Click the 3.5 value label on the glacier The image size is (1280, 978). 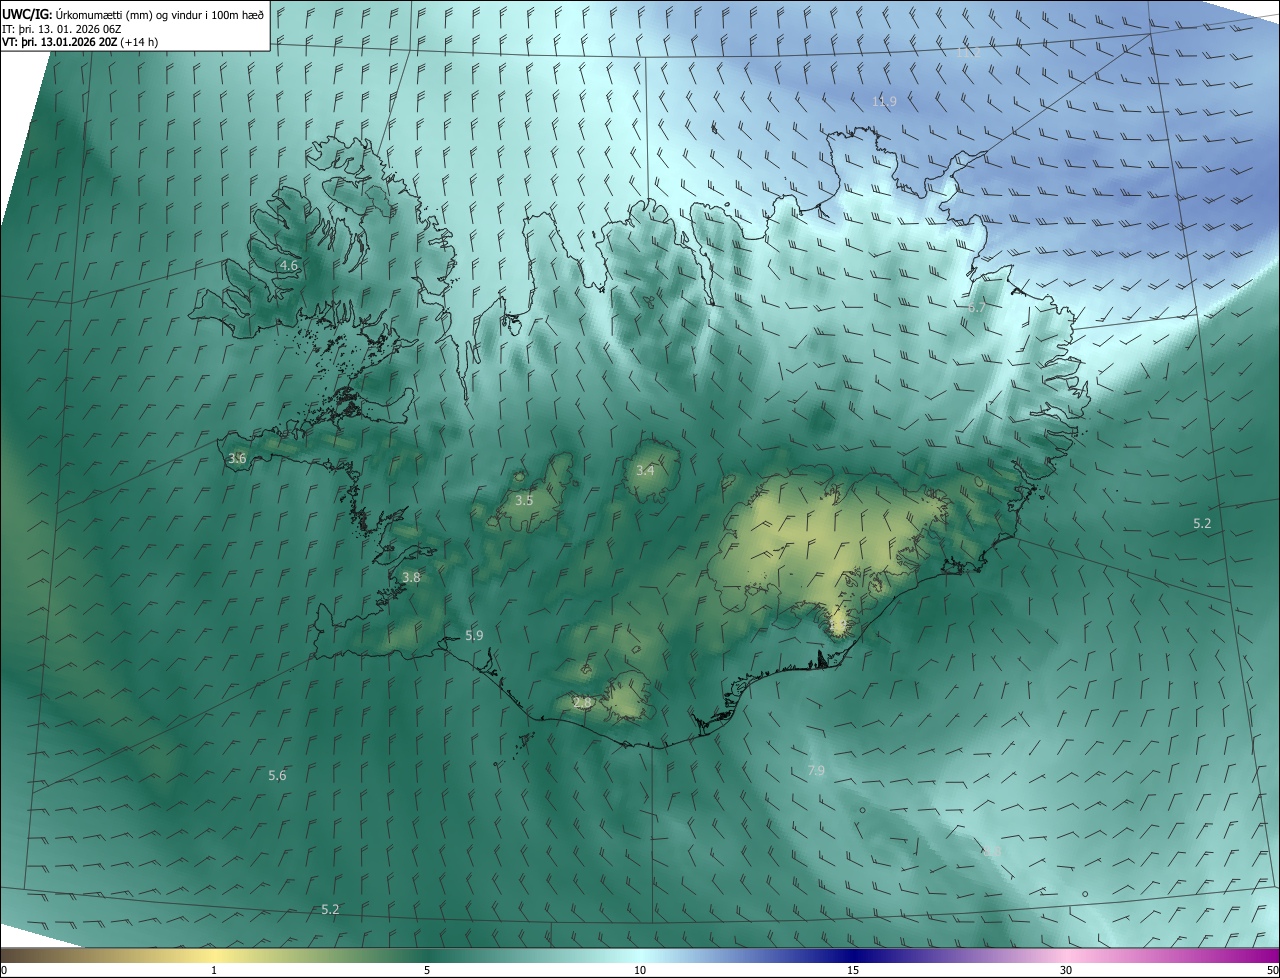pyautogui.click(x=524, y=500)
